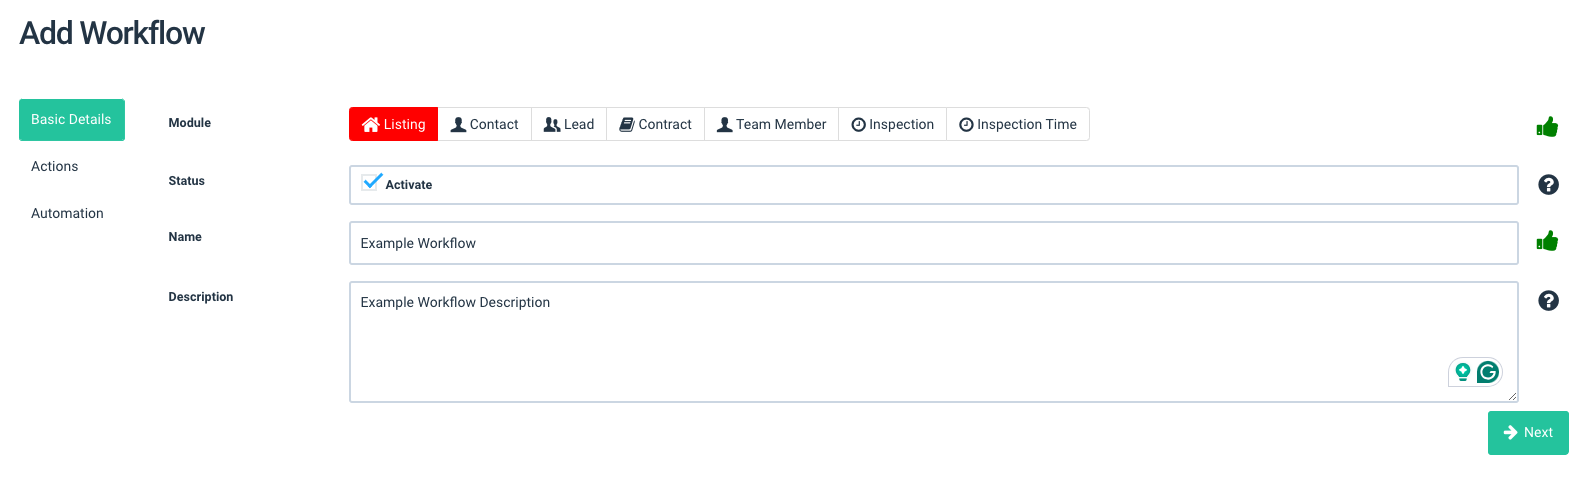Choose the Lead module option
1590x477 pixels.
click(x=569, y=124)
